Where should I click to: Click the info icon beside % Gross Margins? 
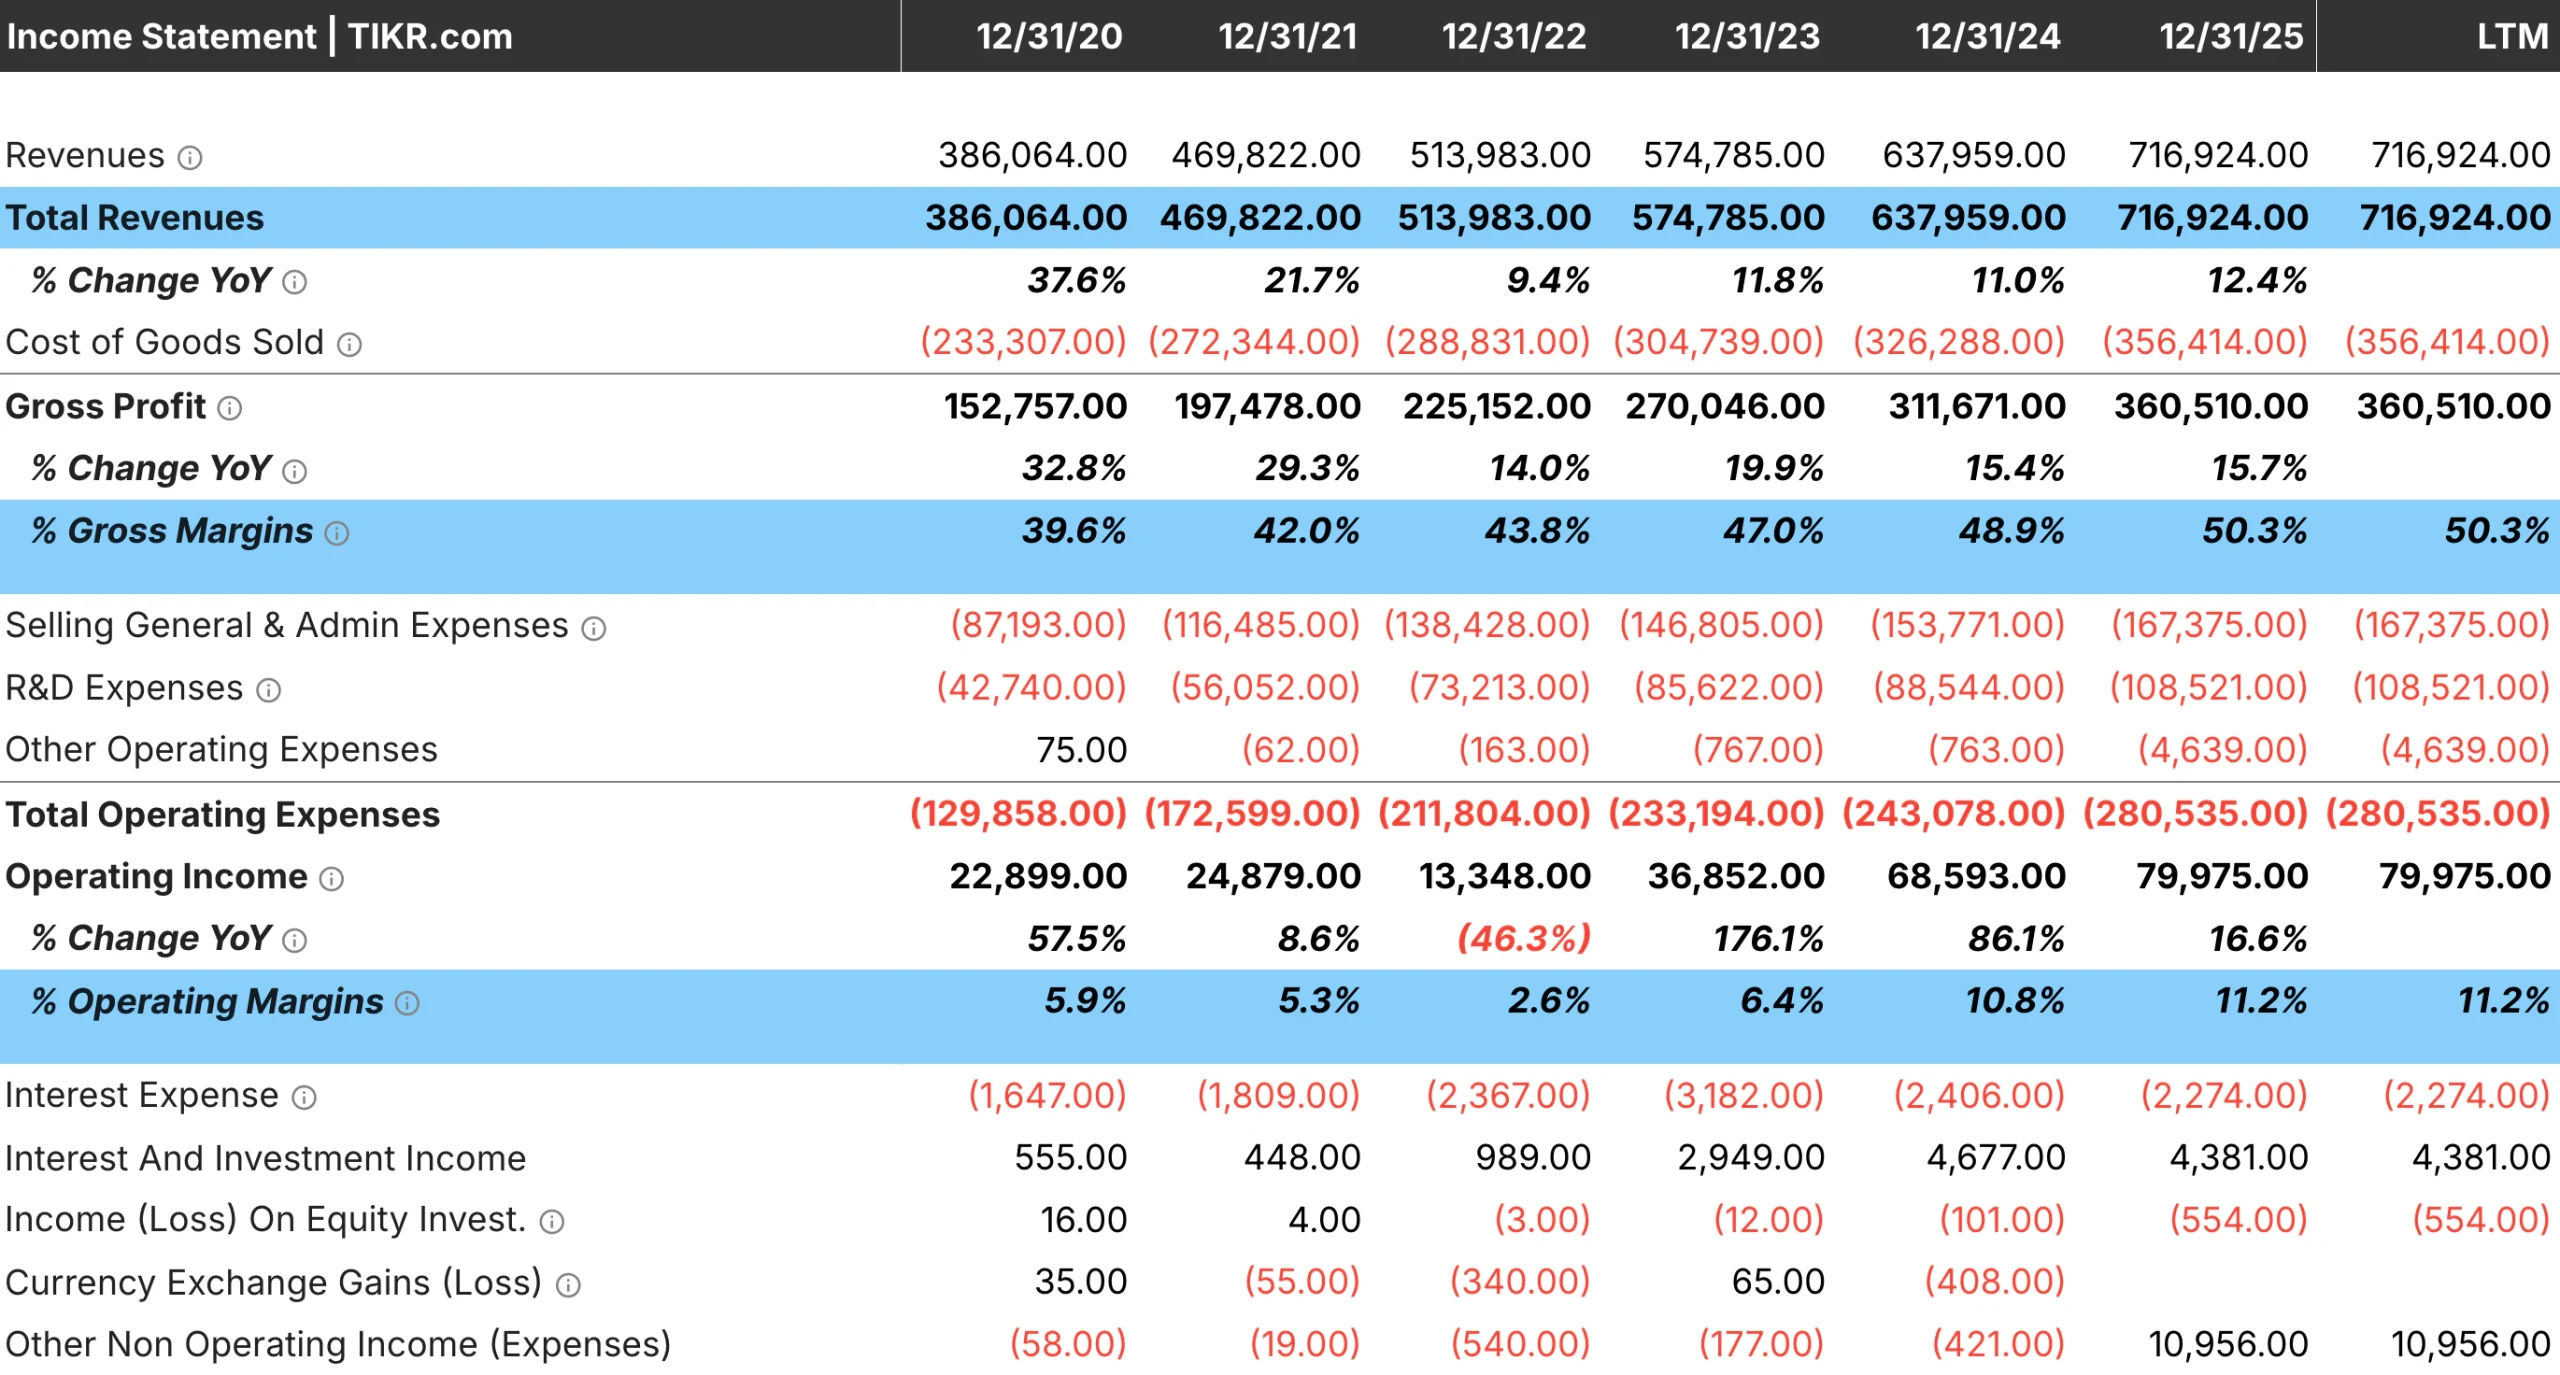(x=337, y=532)
